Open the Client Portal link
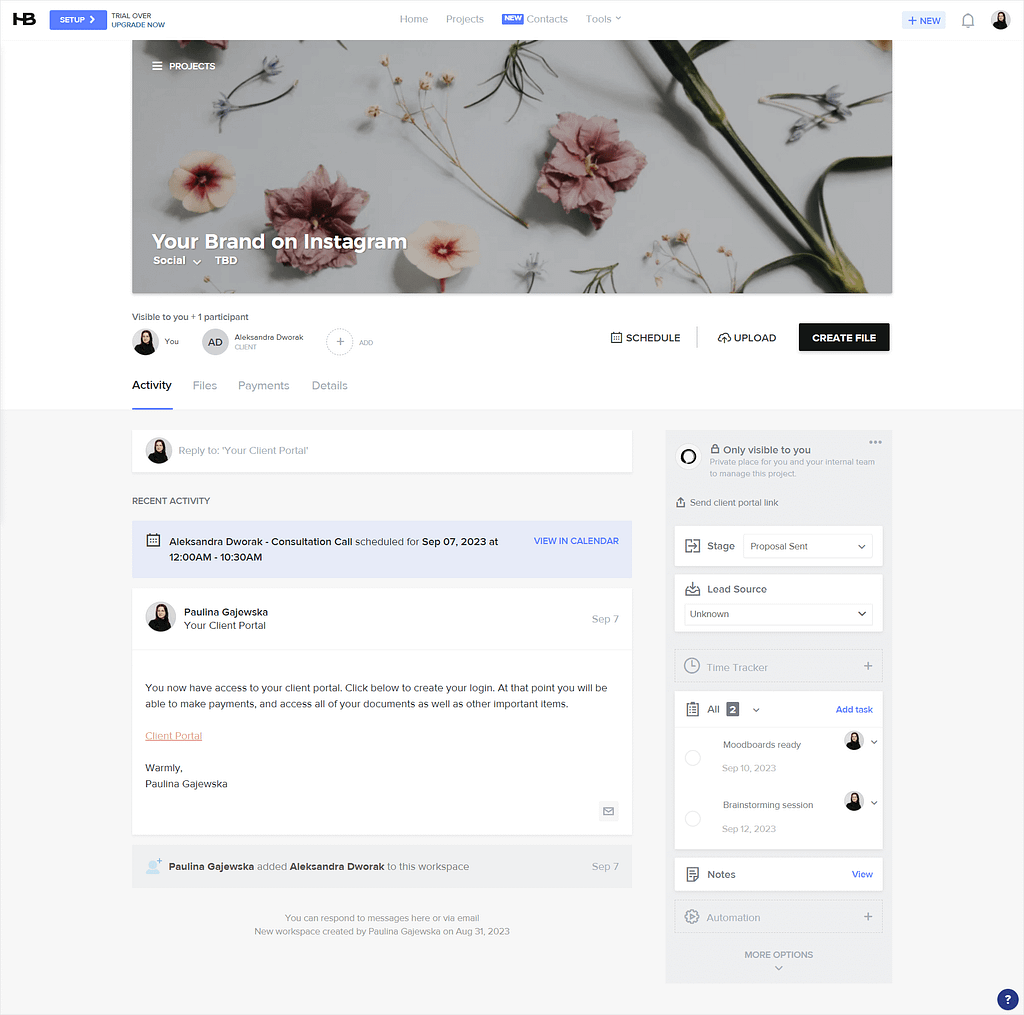The width and height of the screenshot is (1024, 1015). [174, 736]
